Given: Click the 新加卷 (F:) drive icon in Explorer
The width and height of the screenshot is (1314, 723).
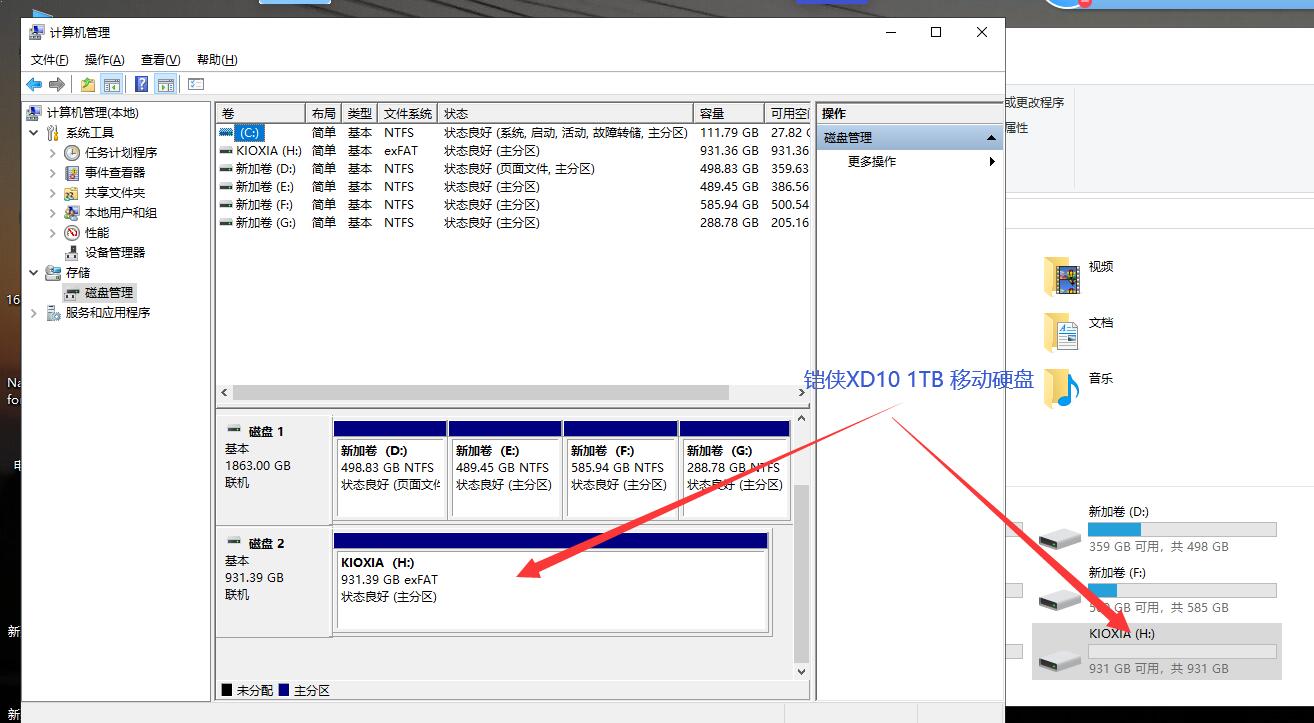Looking at the screenshot, I should click(1059, 599).
